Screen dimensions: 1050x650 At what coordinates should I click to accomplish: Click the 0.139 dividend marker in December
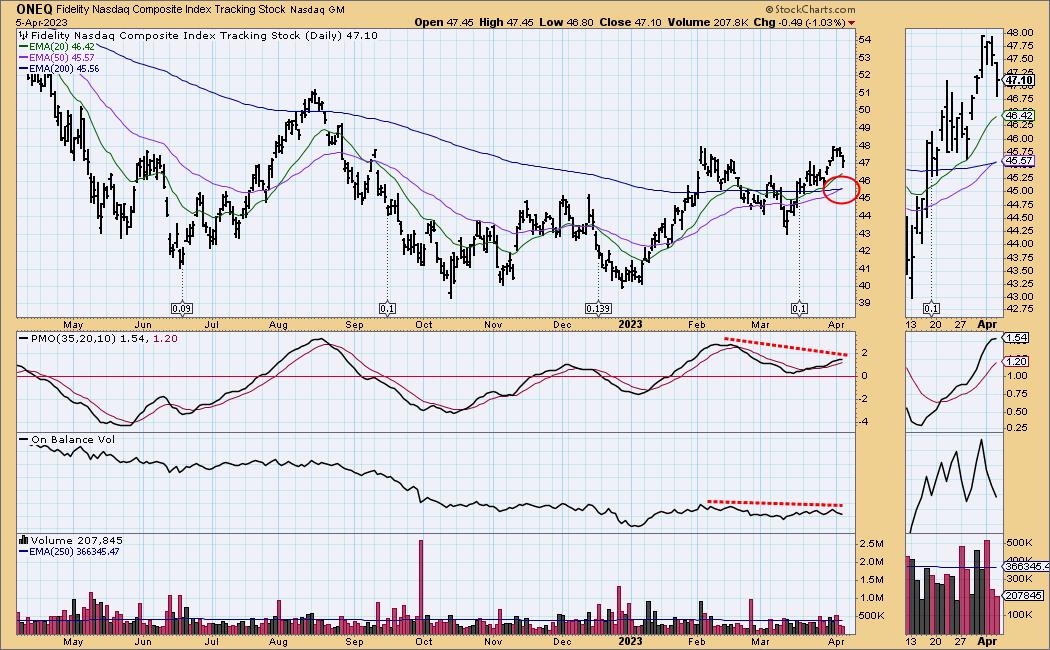click(598, 309)
